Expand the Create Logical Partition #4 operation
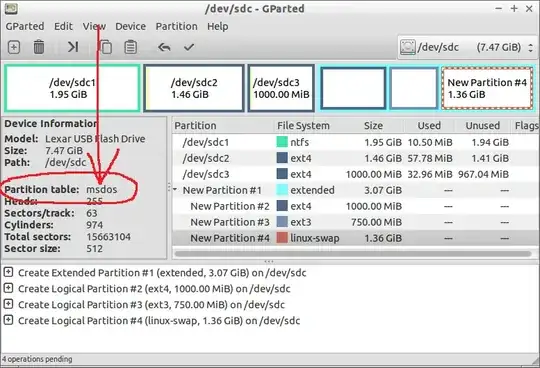The image size is (540, 368). click(x=8, y=320)
